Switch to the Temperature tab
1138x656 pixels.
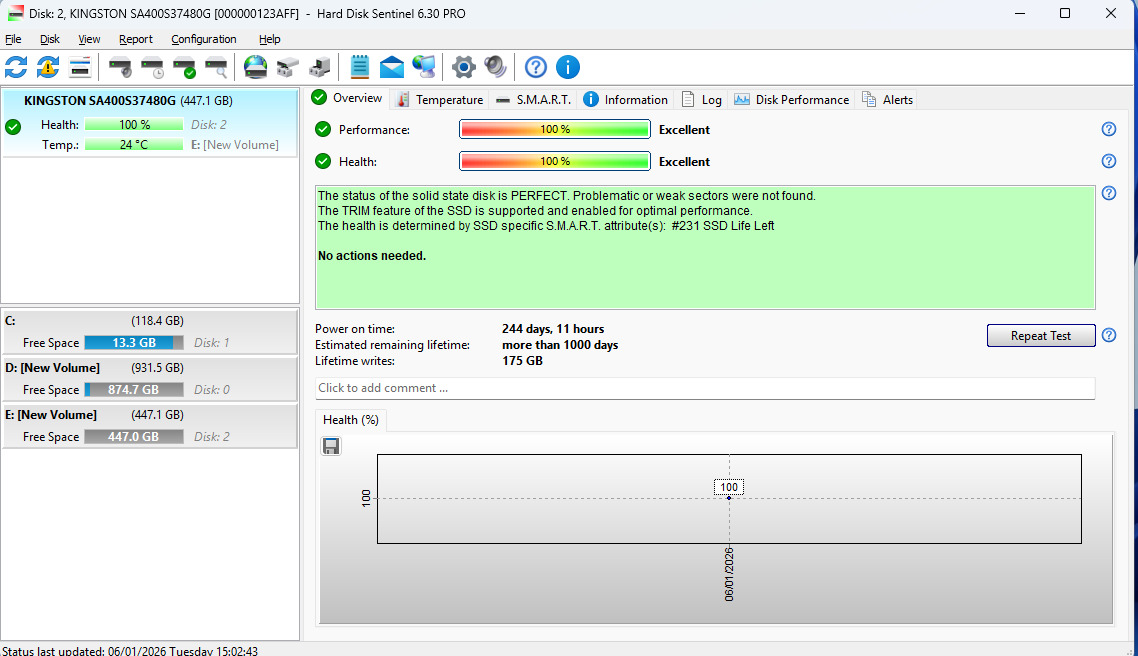tap(440, 99)
